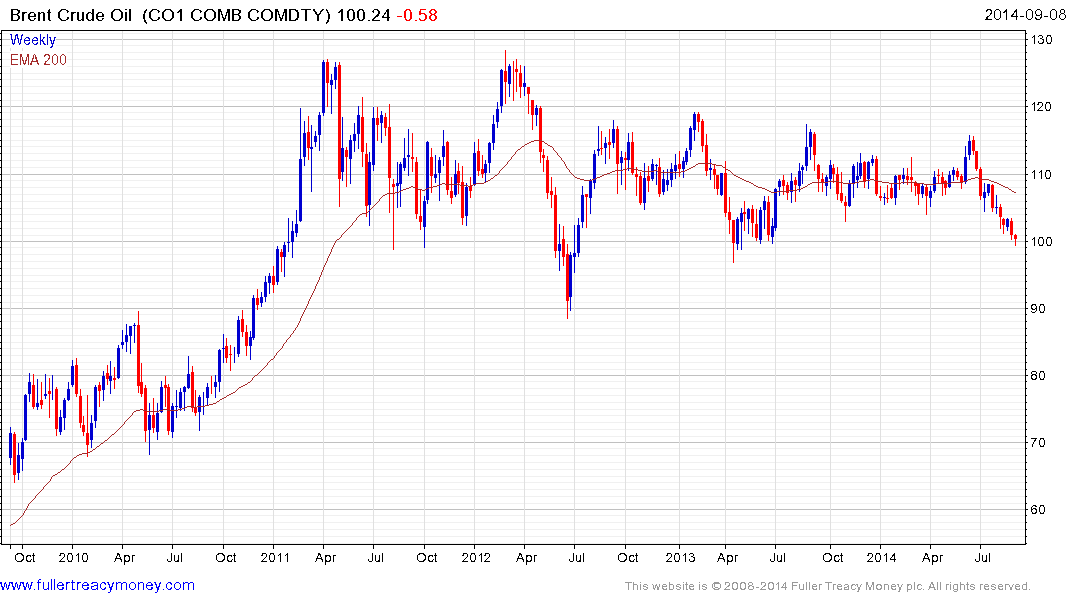Click the 100 price axis label
This screenshot has width=1075, height=600.
point(1041,241)
